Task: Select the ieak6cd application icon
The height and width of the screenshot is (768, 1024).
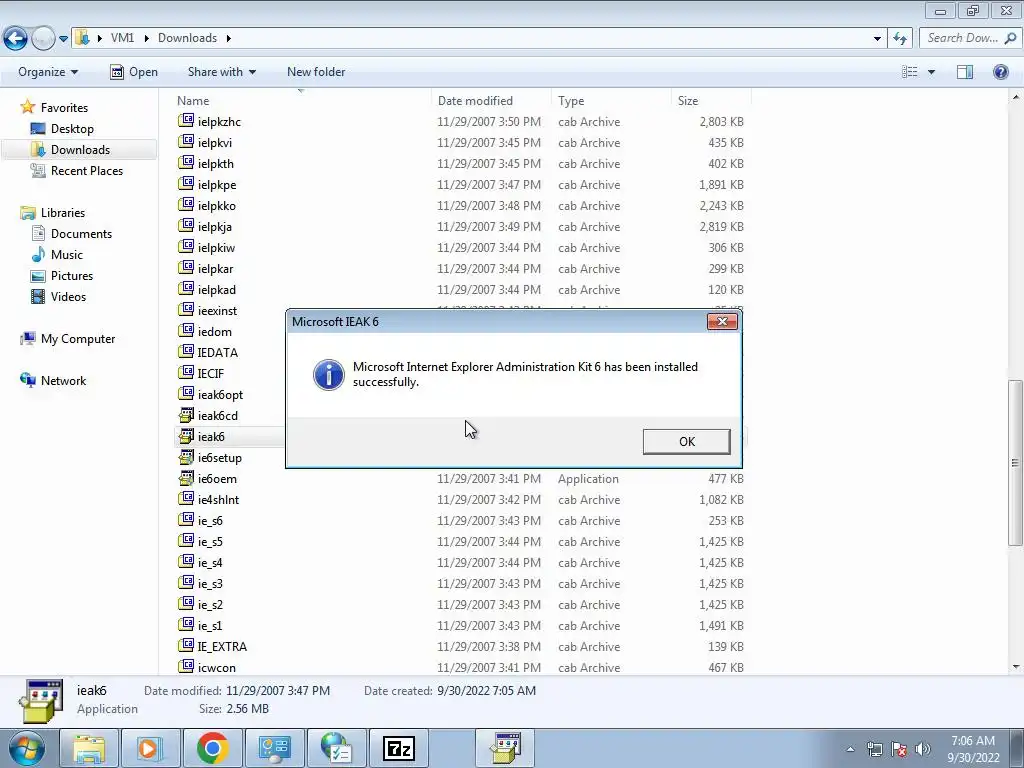Action: coord(186,415)
